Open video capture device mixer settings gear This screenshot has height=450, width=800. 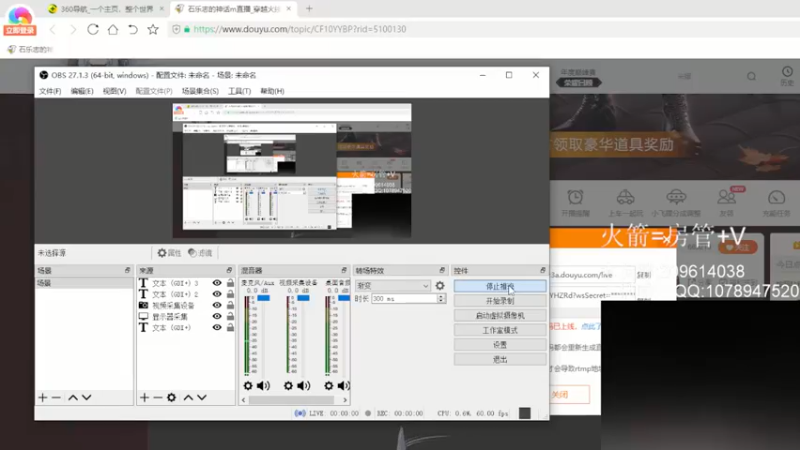click(x=288, y=386)
